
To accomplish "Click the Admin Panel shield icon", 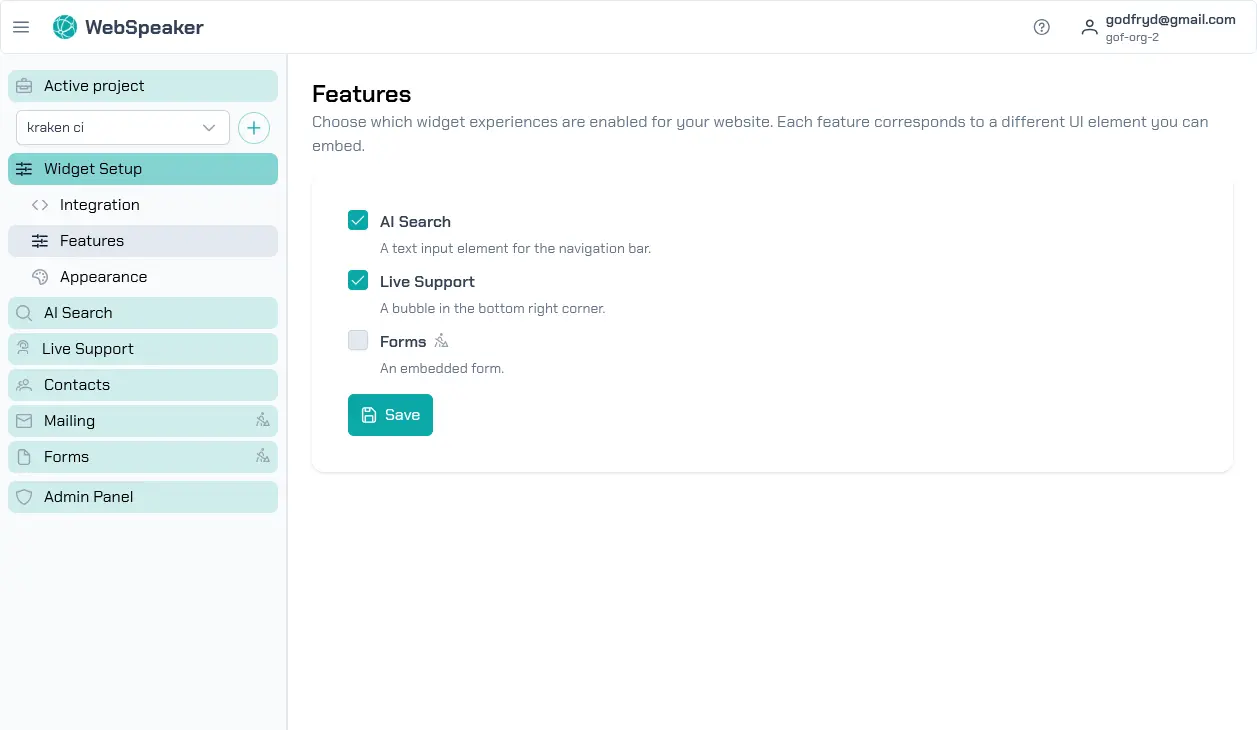I will tap(24, 497).
